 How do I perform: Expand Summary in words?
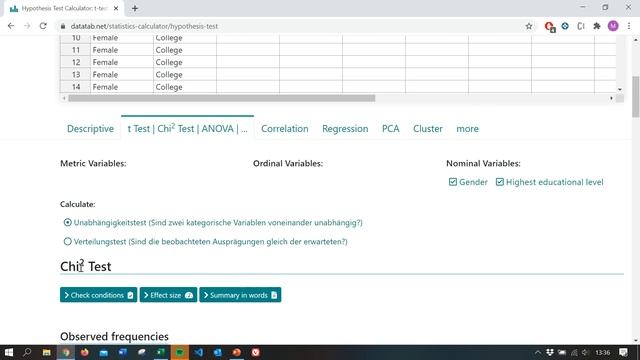[240, 295]
